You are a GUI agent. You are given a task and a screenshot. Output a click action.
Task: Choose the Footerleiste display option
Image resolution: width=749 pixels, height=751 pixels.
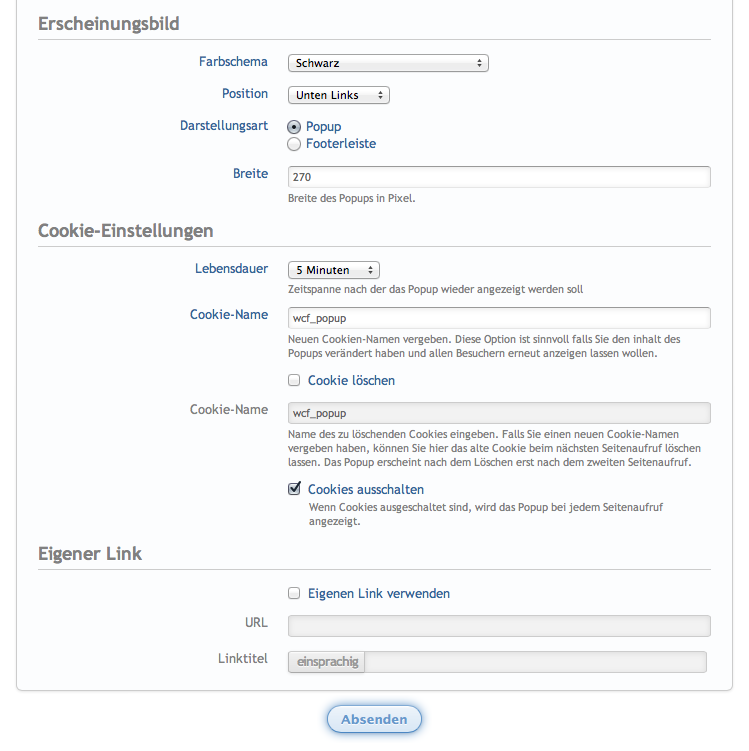point(294,144)
